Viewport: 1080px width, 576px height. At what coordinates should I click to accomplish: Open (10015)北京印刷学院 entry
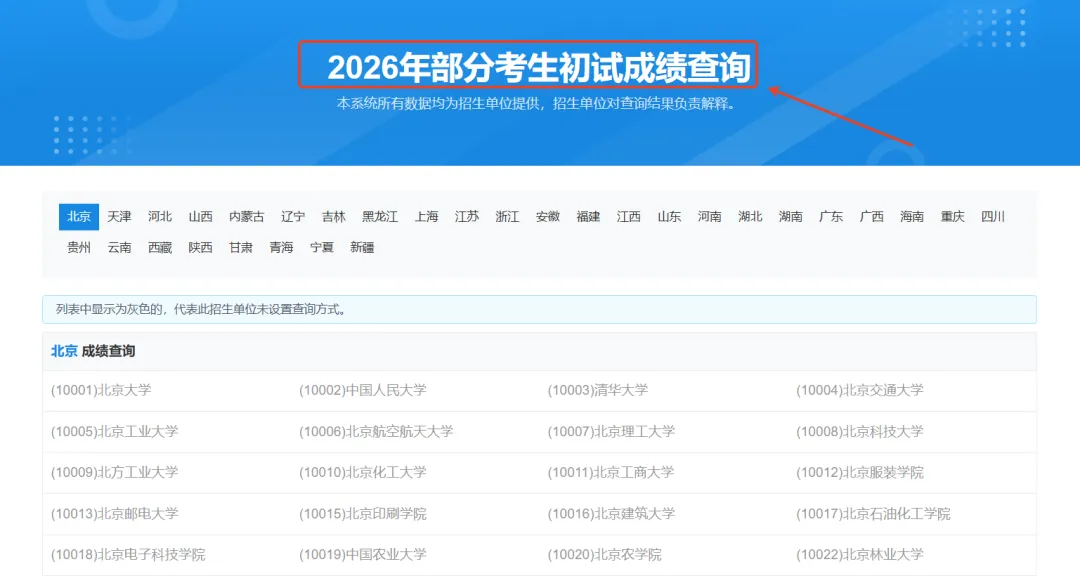point(363,513)
